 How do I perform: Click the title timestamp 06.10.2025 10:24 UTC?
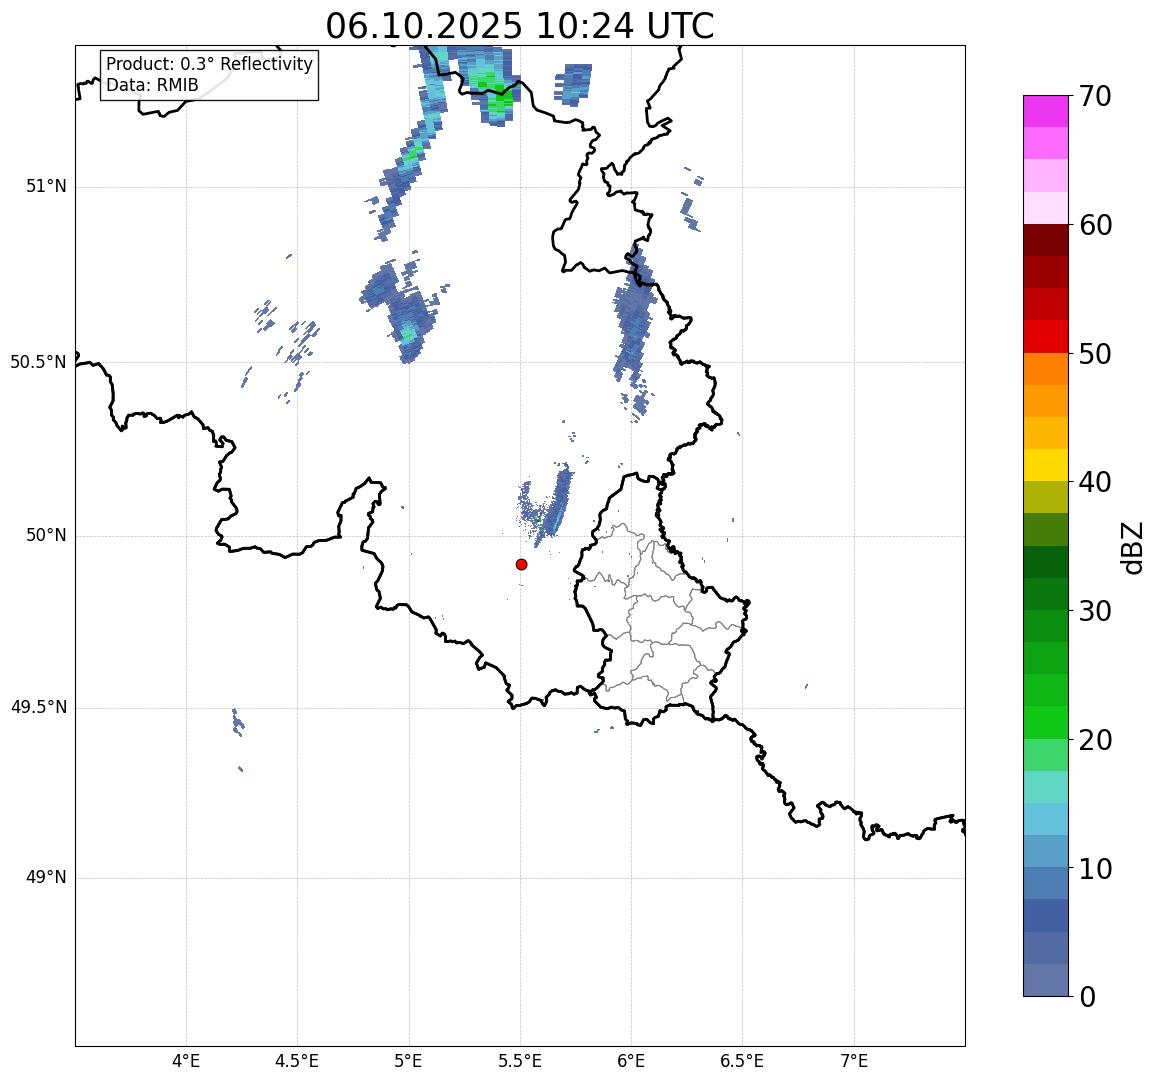click(520, 26)
